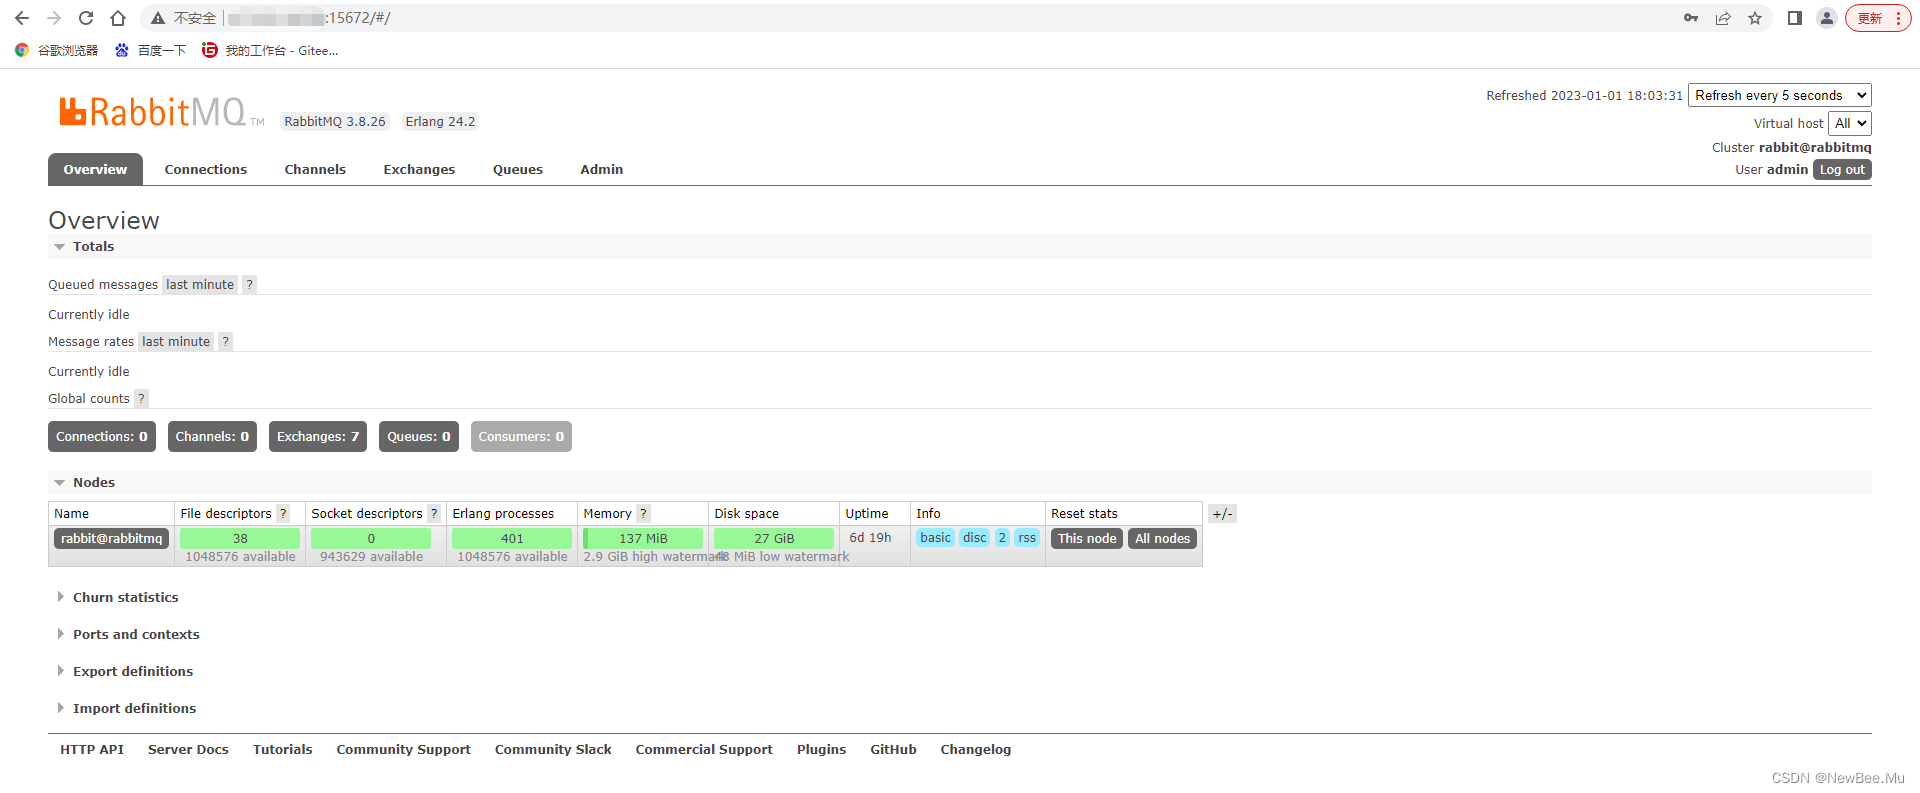Viewport: 1920px width, 793px height.
Task: Click the basic info tag
Action: point(936,538)
